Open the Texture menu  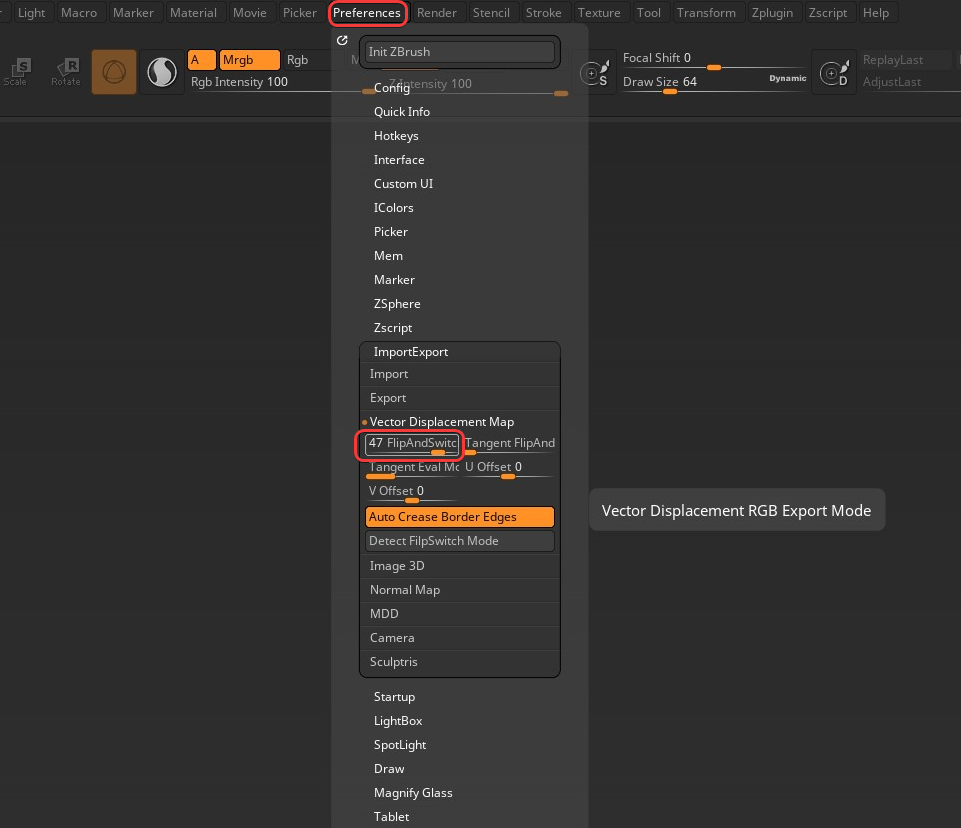(x=599, y=12)
